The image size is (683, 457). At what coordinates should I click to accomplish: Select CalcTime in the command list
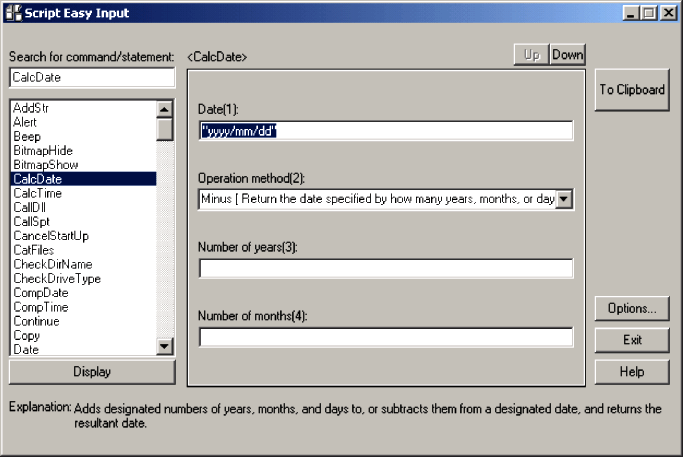tap(83, 193)
